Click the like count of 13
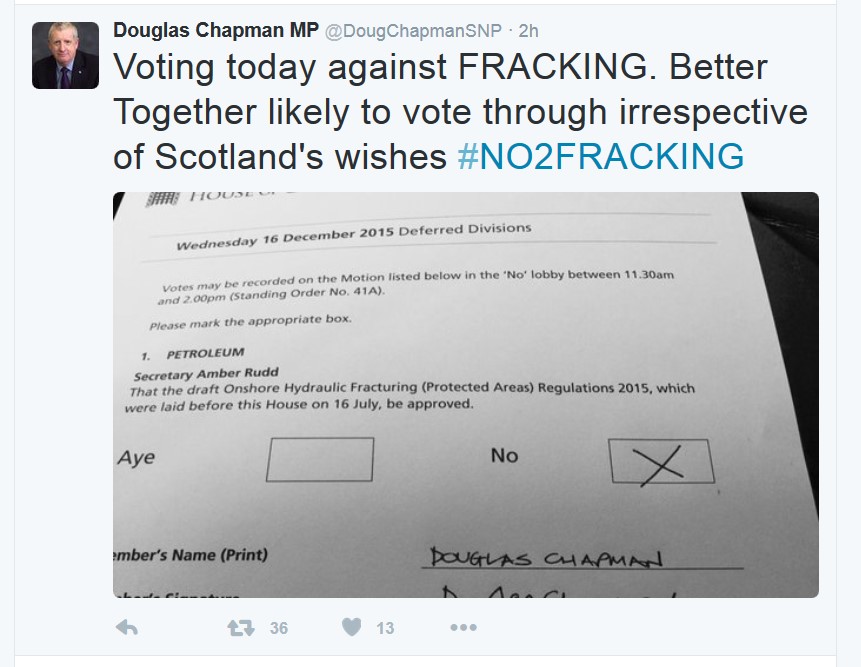The width and height of the screenshot is (861, 667). tap(385, 628)
